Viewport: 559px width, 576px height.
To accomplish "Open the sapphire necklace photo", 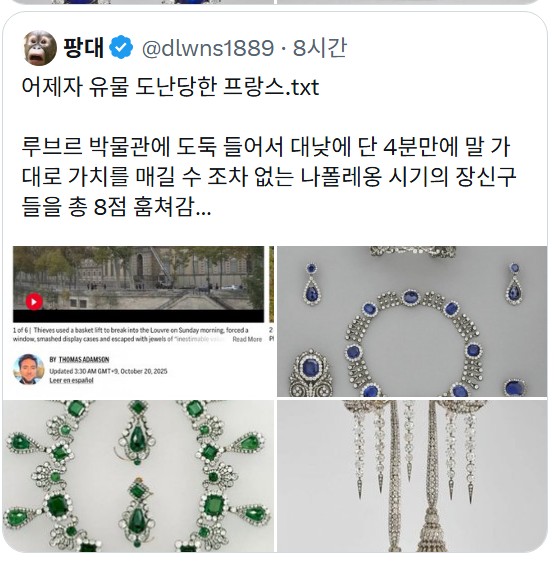I will [412, 321].
